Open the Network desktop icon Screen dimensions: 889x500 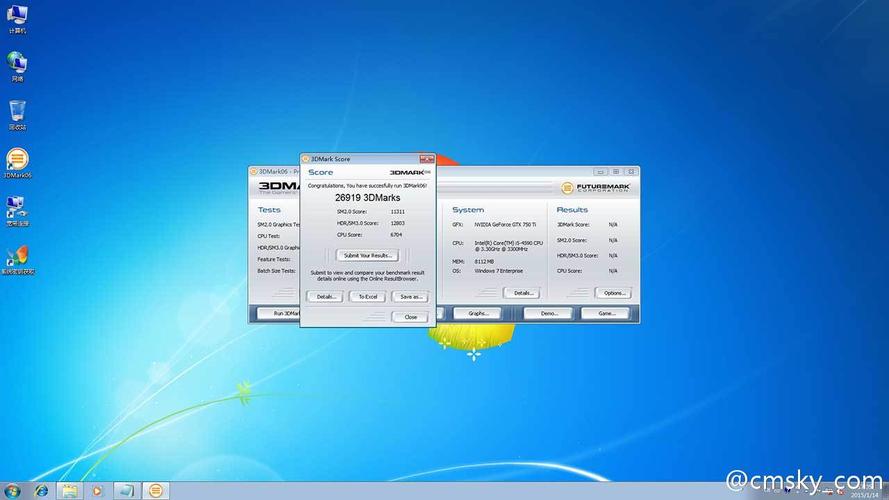[17, 66]
